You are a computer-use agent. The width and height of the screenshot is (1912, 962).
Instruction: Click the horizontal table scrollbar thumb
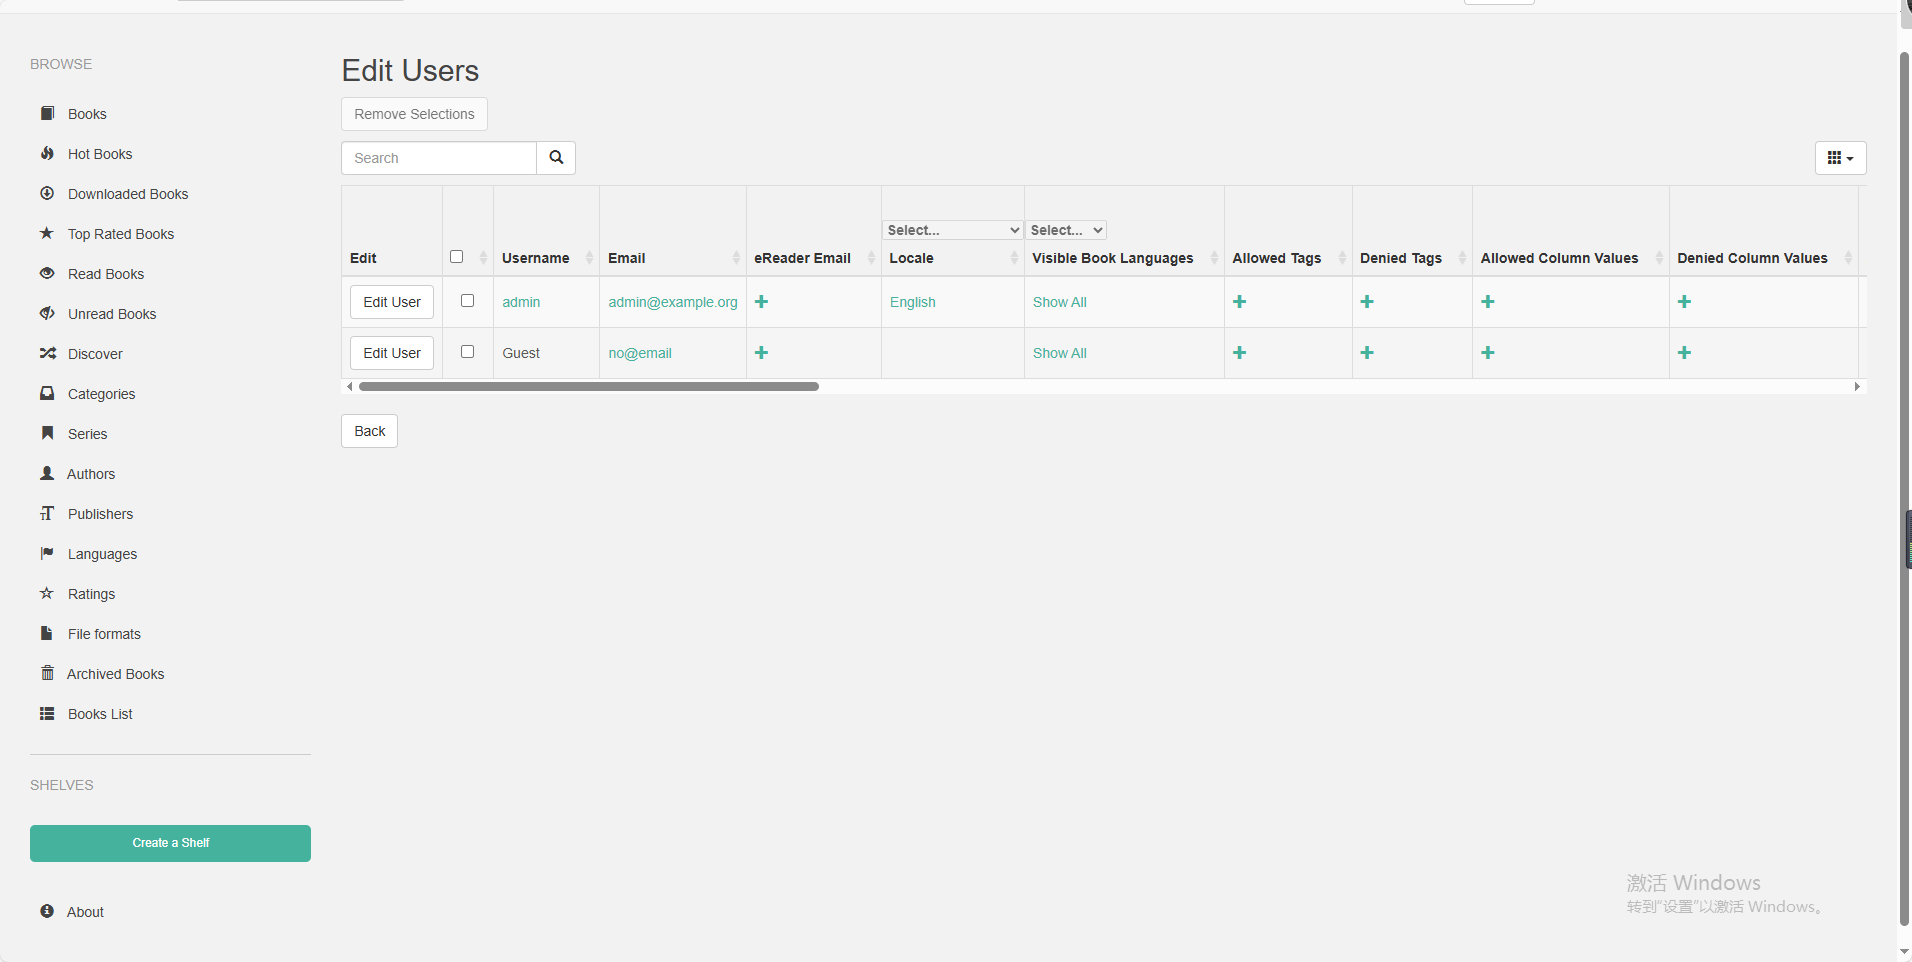click(589, 386)
